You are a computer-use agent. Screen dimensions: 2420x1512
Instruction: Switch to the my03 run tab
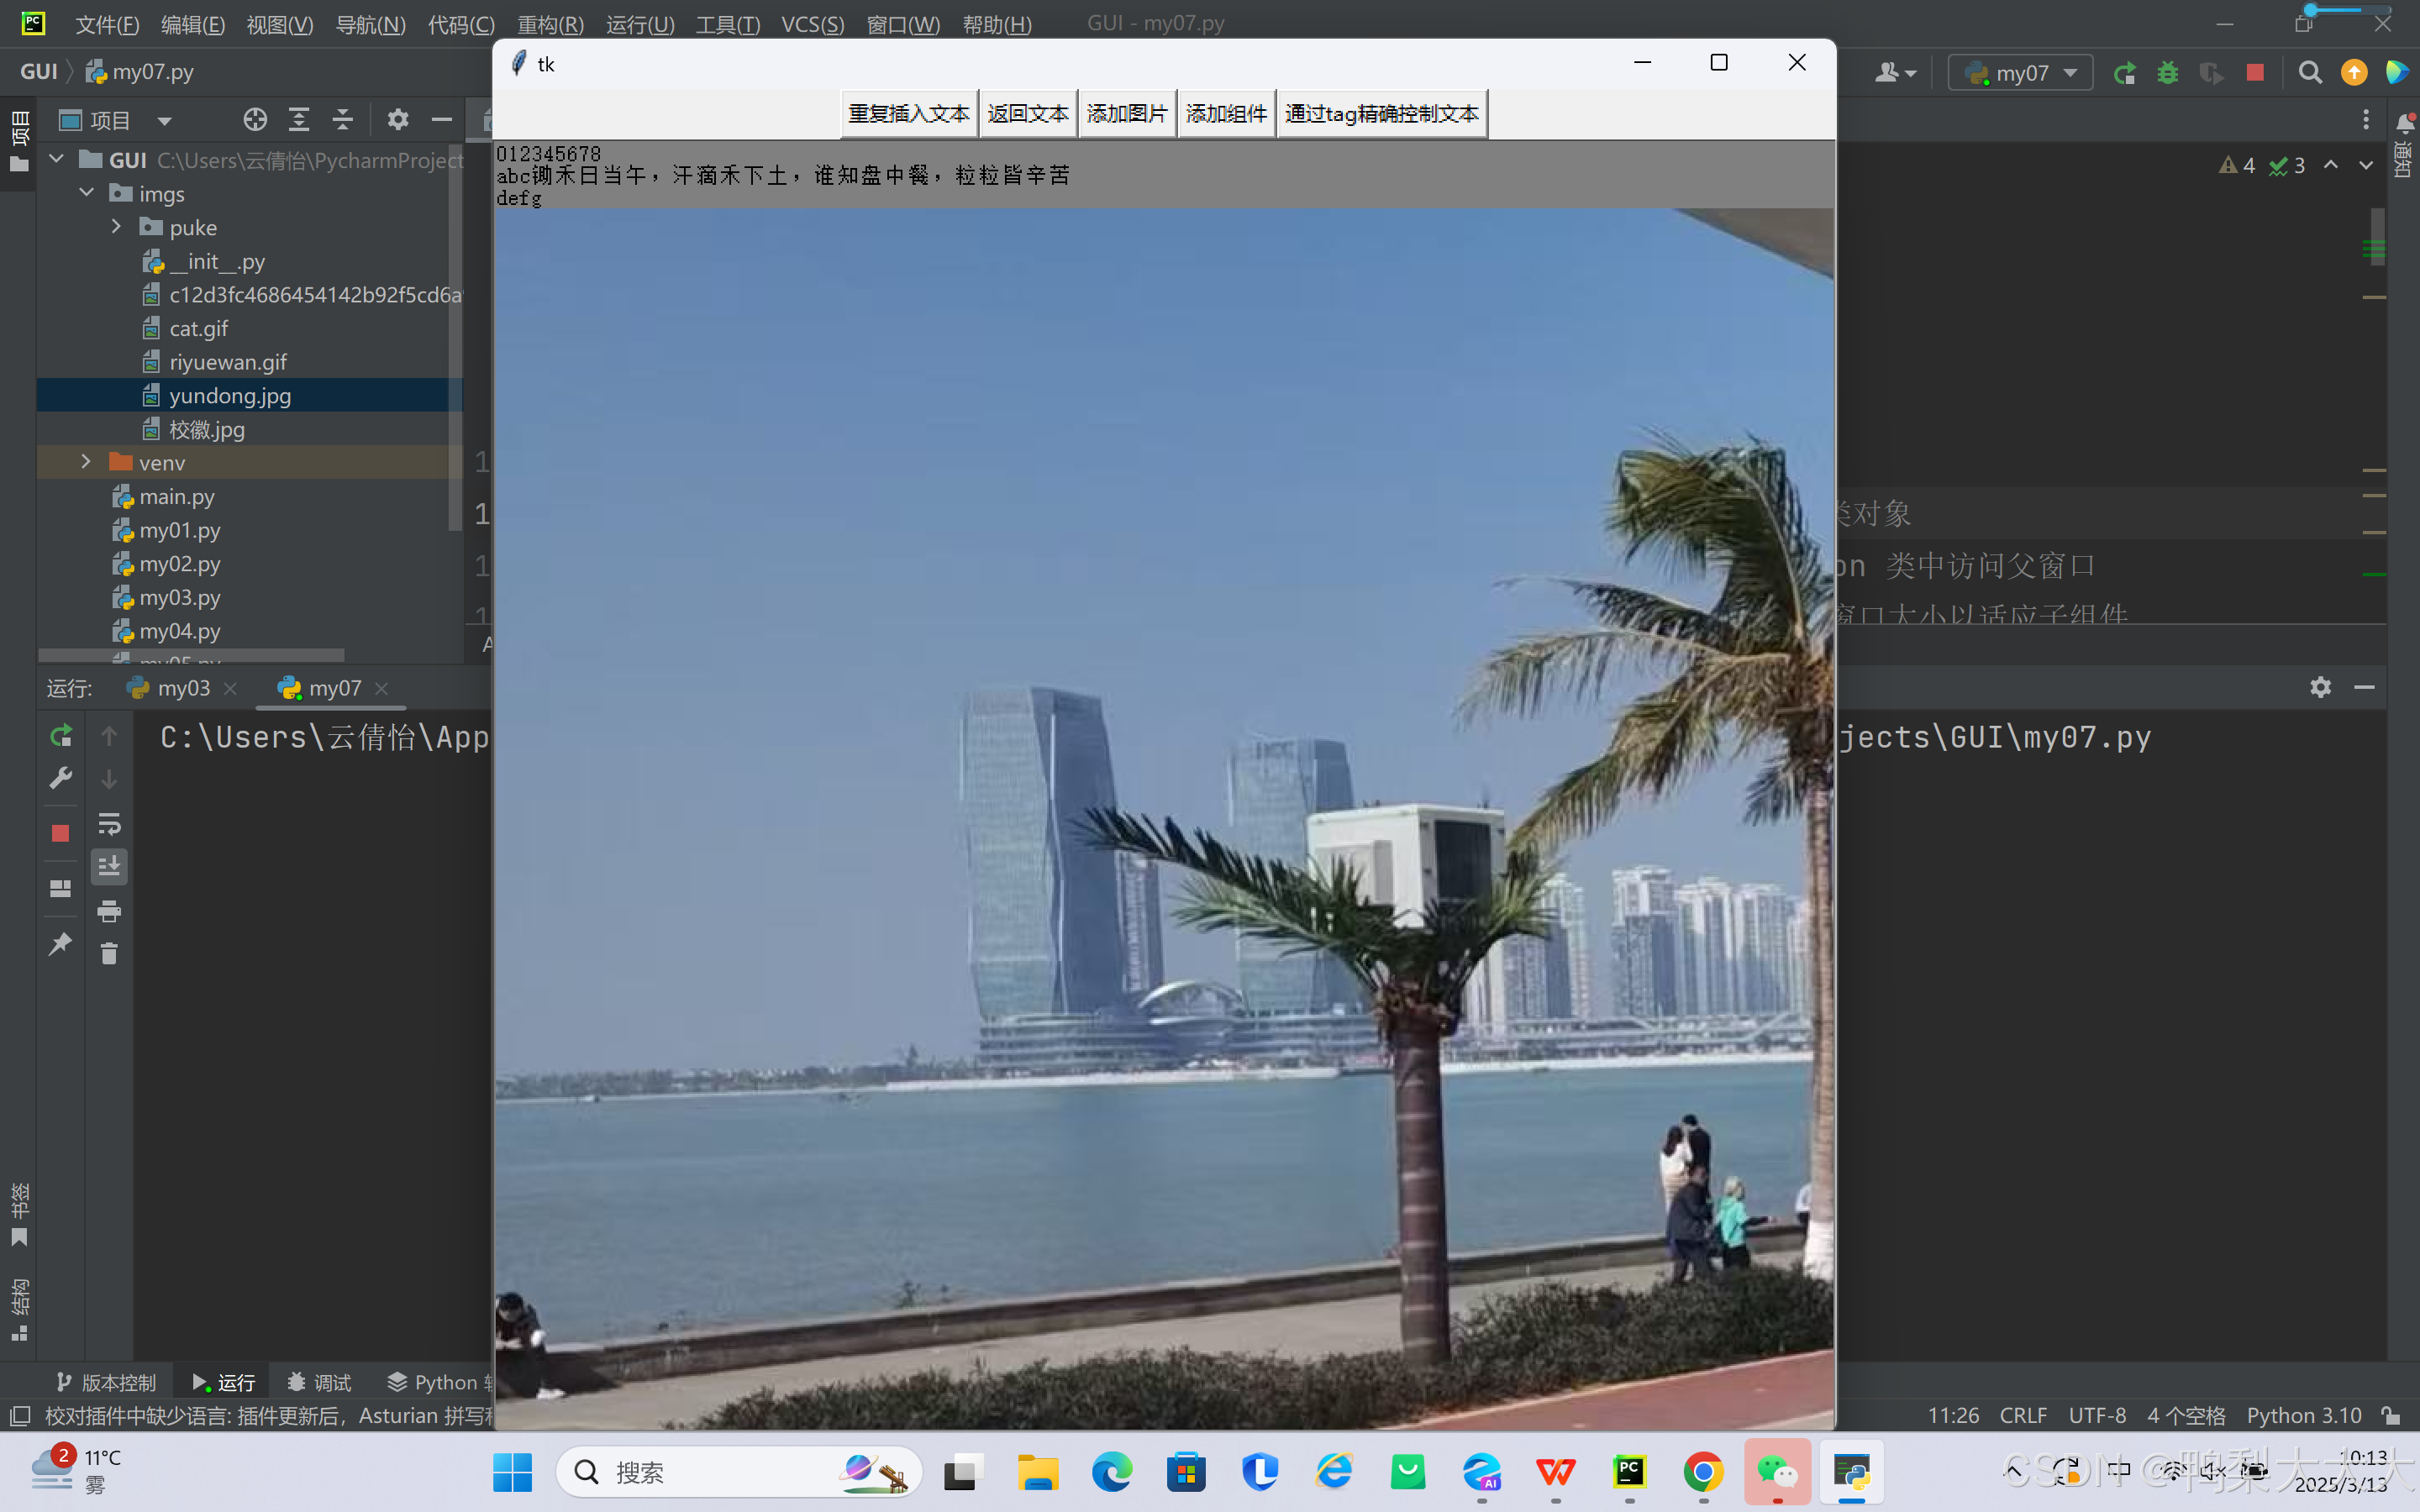(182, 688)
